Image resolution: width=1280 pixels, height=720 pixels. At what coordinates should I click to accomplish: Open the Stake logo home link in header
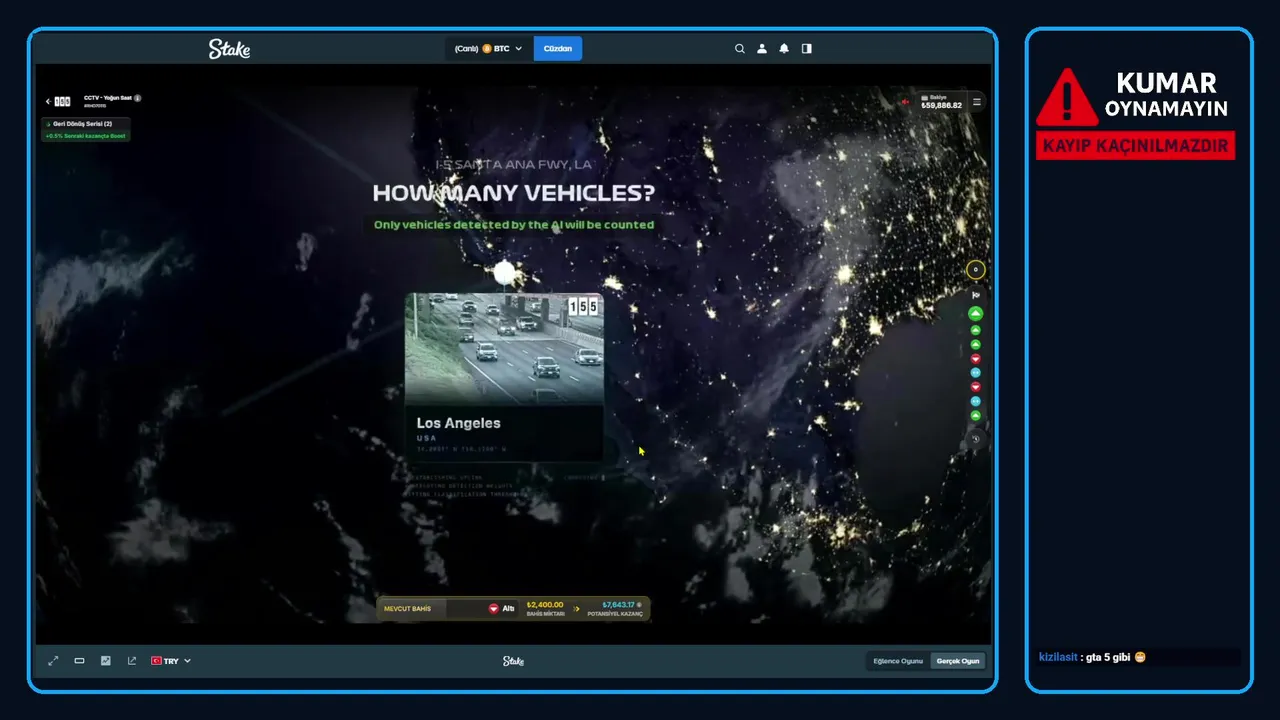pos(229,48)
